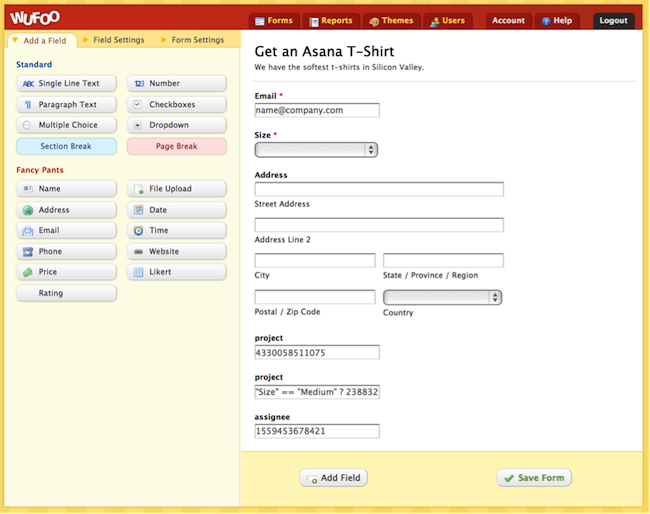
Task: Add a Name field
Action: click(66, 189)
